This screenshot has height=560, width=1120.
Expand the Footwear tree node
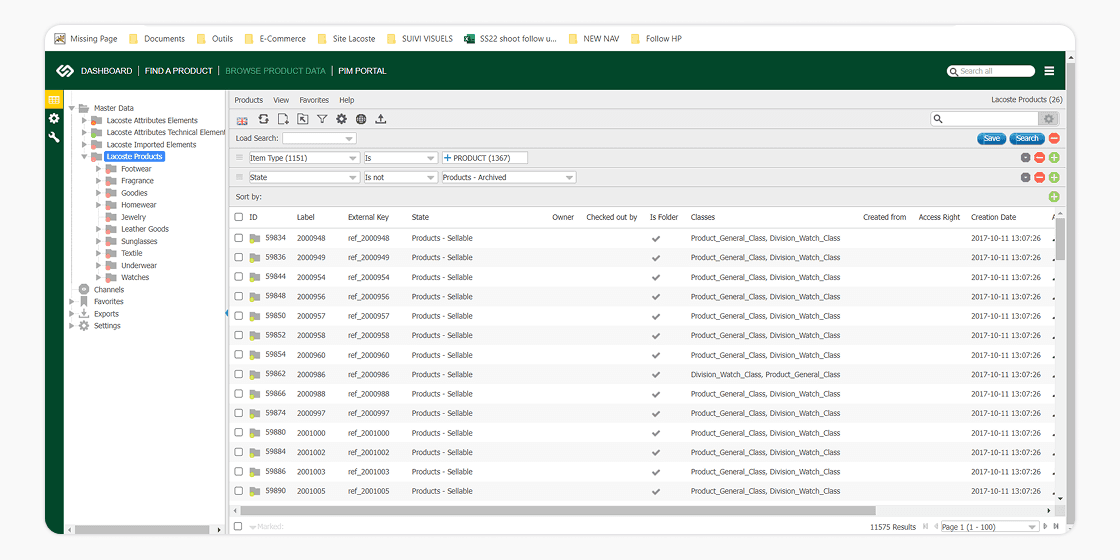(x=99, y=169)
